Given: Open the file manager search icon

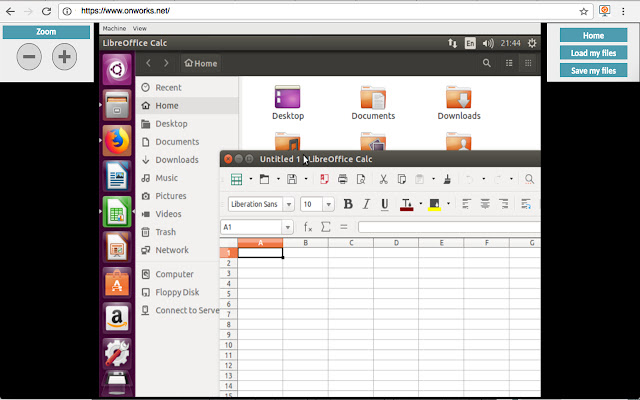Looking at the screenshot, I should pos(487,63).
